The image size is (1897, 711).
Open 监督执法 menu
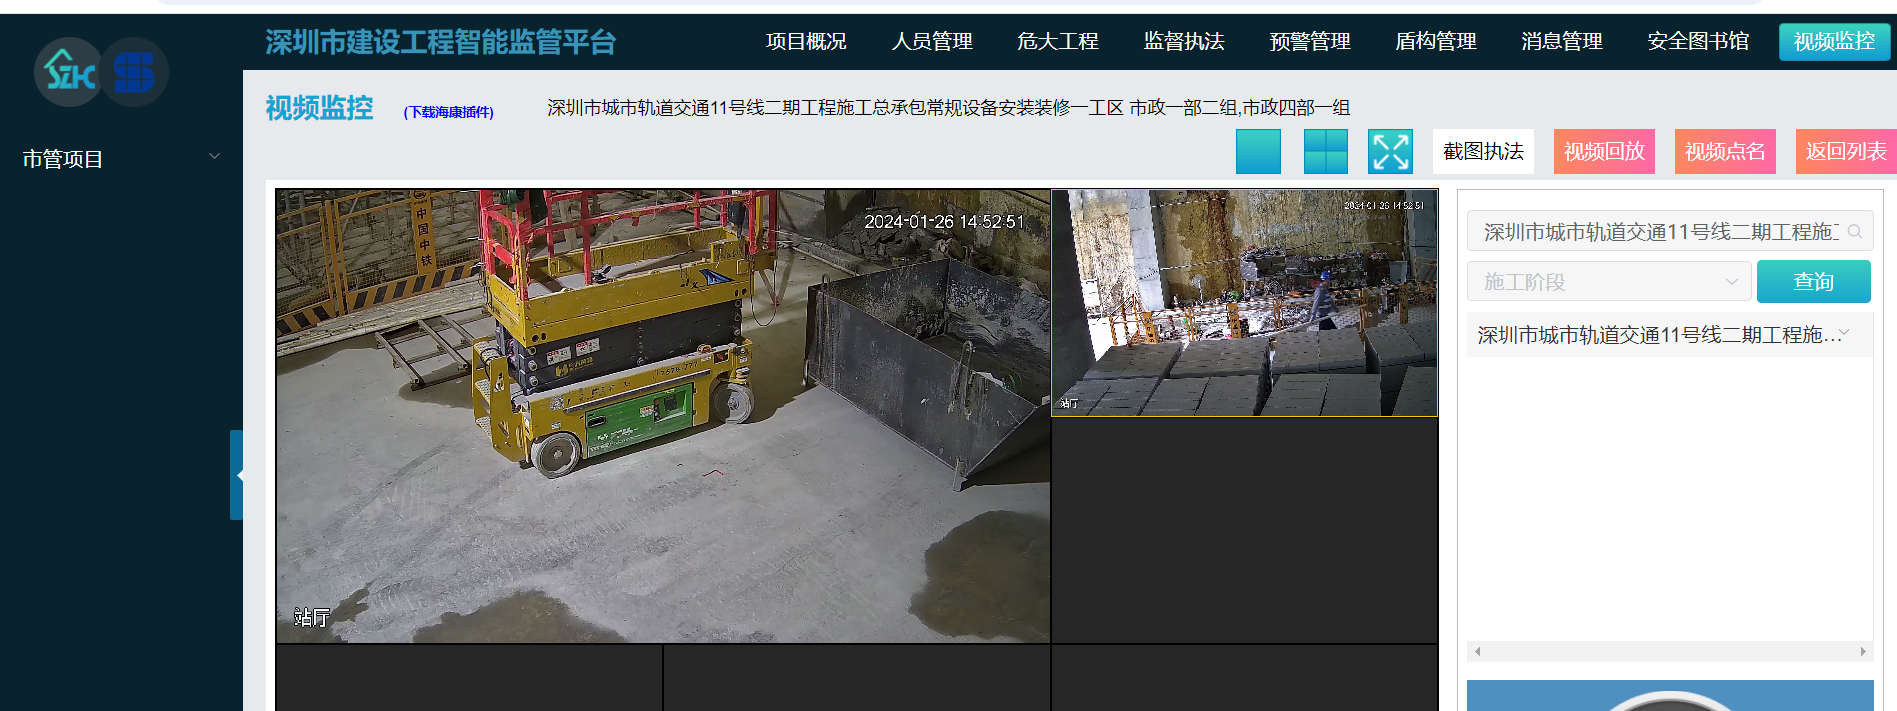tap(1184, 41)
